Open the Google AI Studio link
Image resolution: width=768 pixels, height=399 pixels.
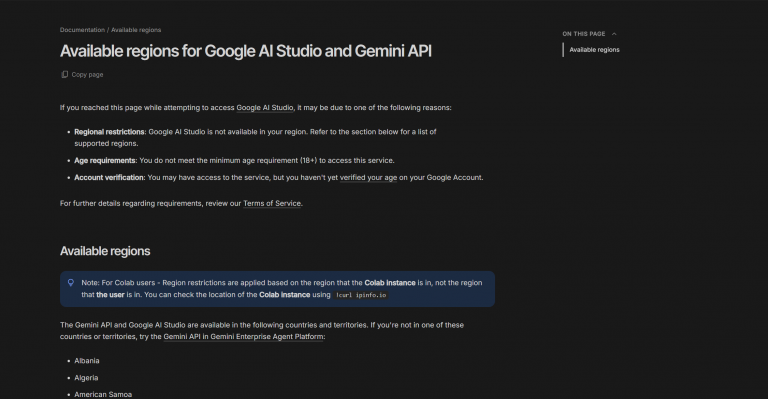click(x=265, y=108)
